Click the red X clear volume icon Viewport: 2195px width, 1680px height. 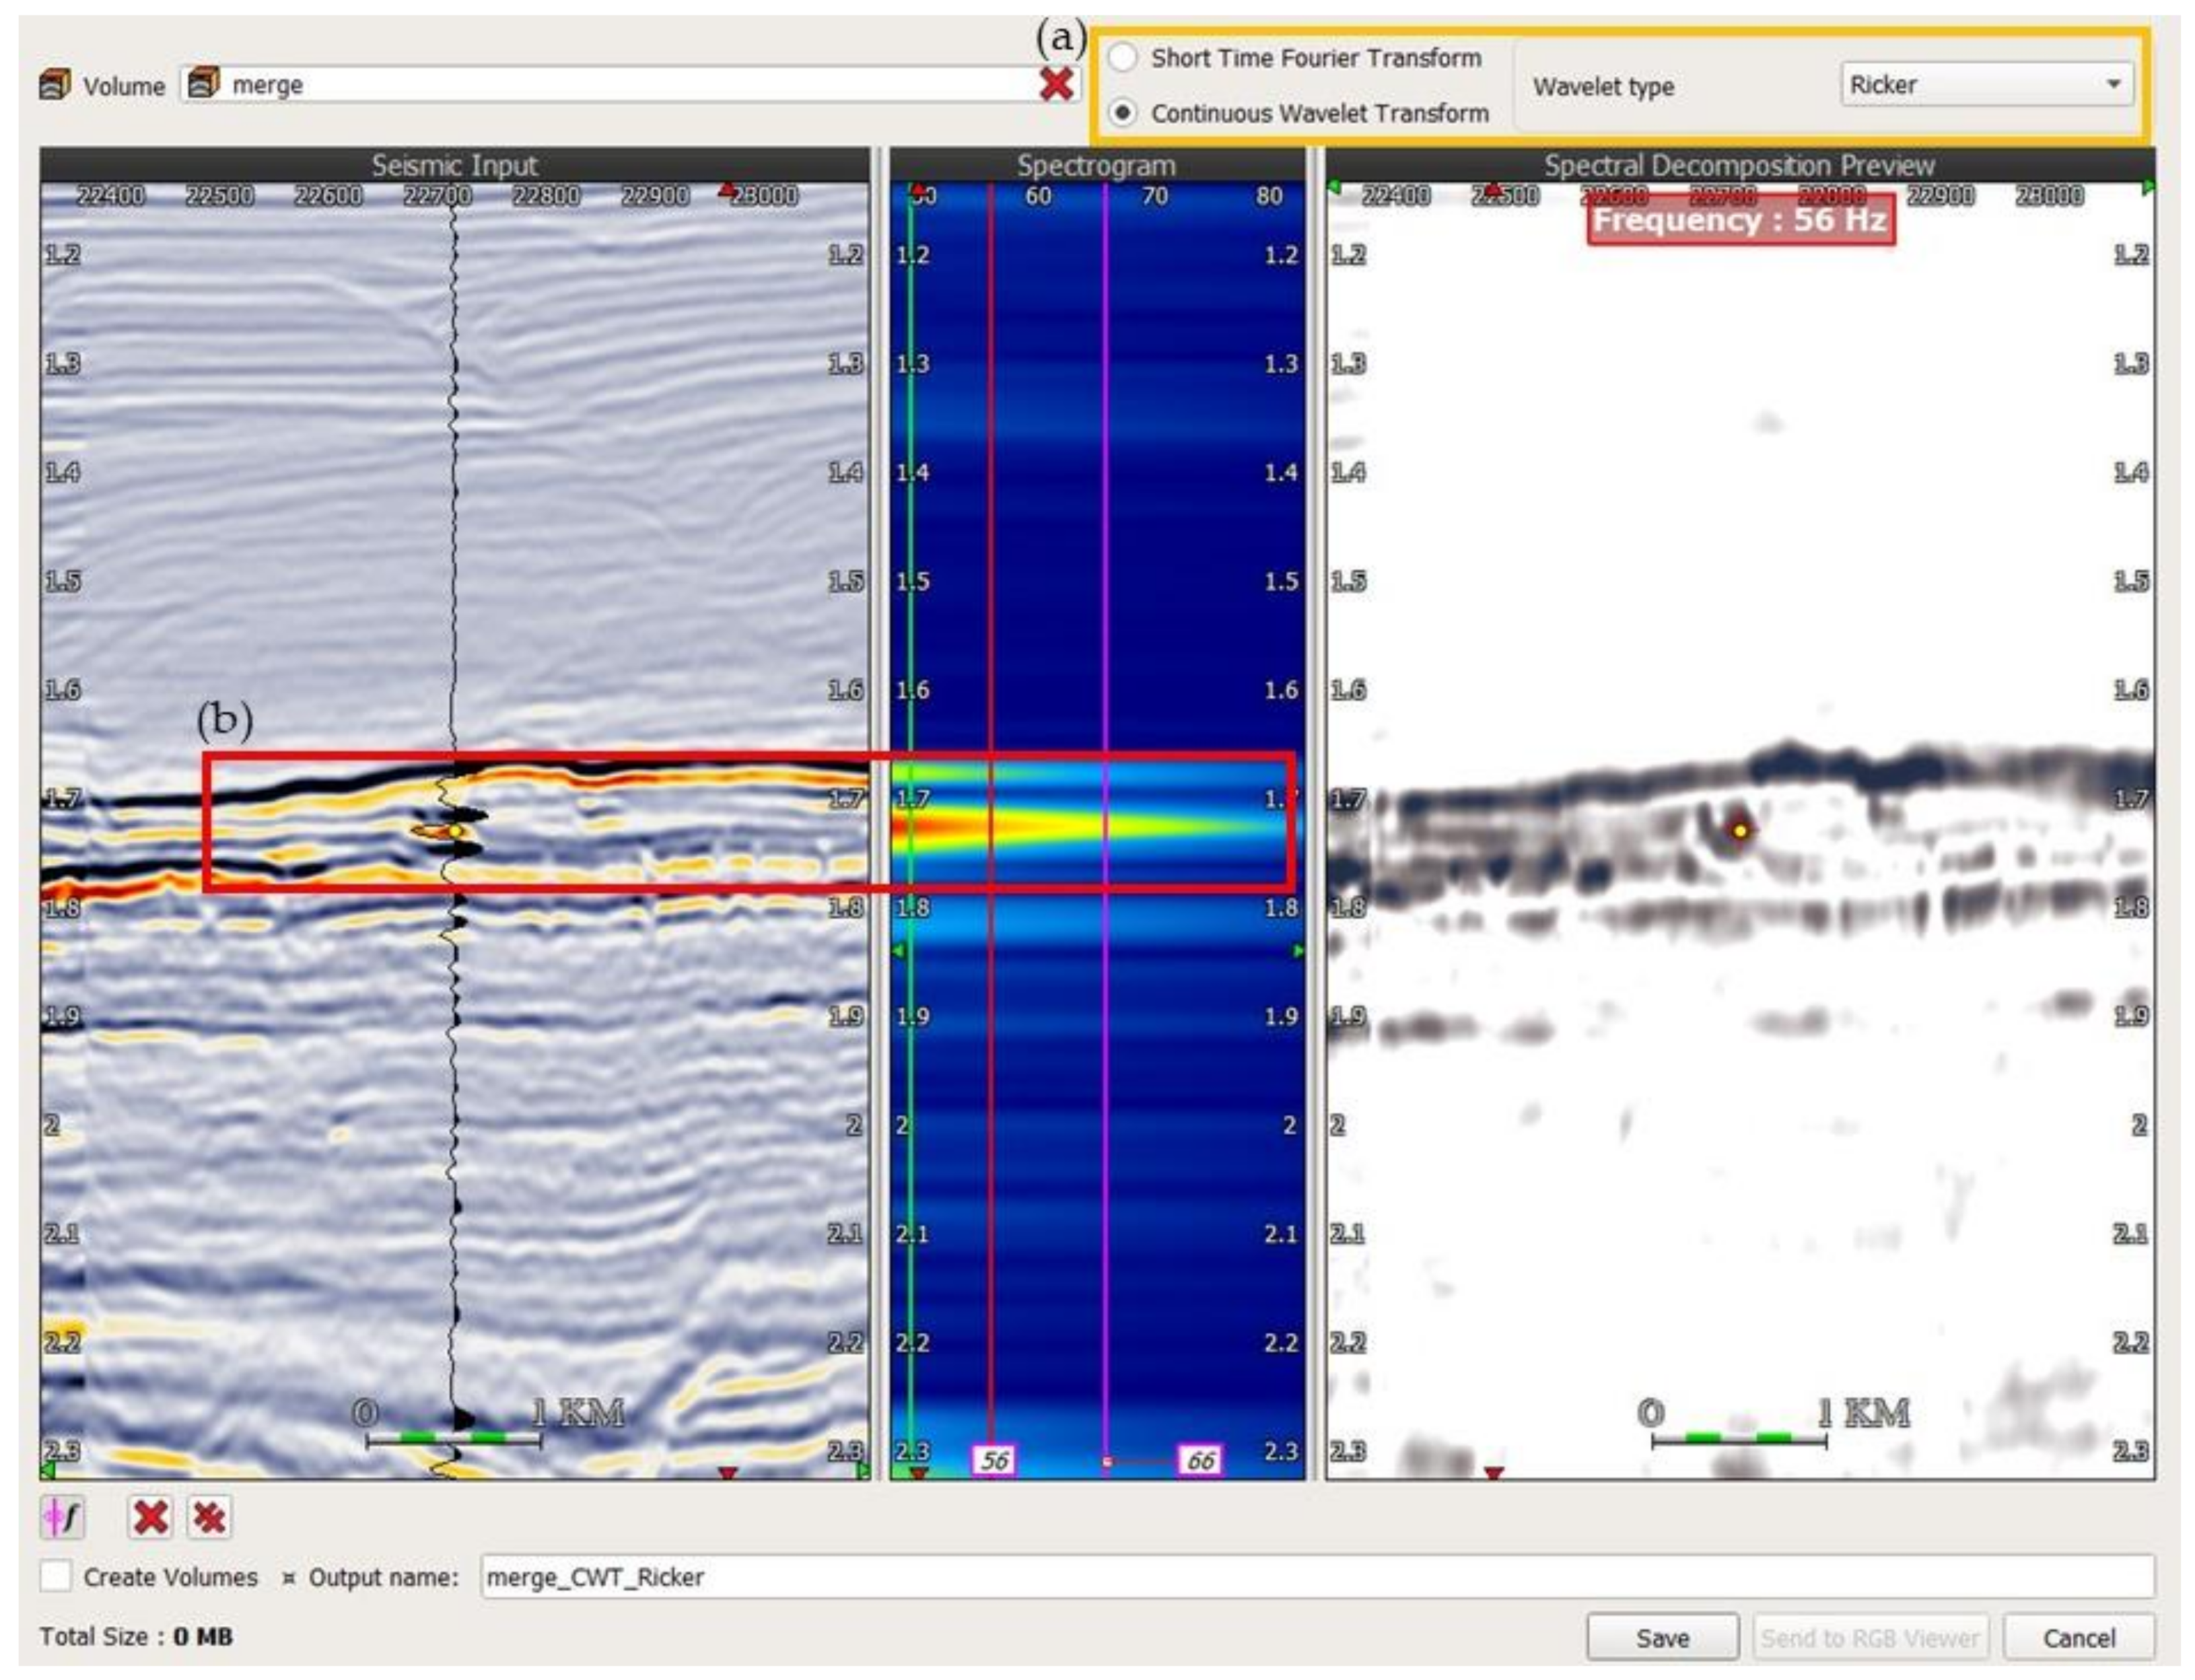click(x=1056, y=85)
